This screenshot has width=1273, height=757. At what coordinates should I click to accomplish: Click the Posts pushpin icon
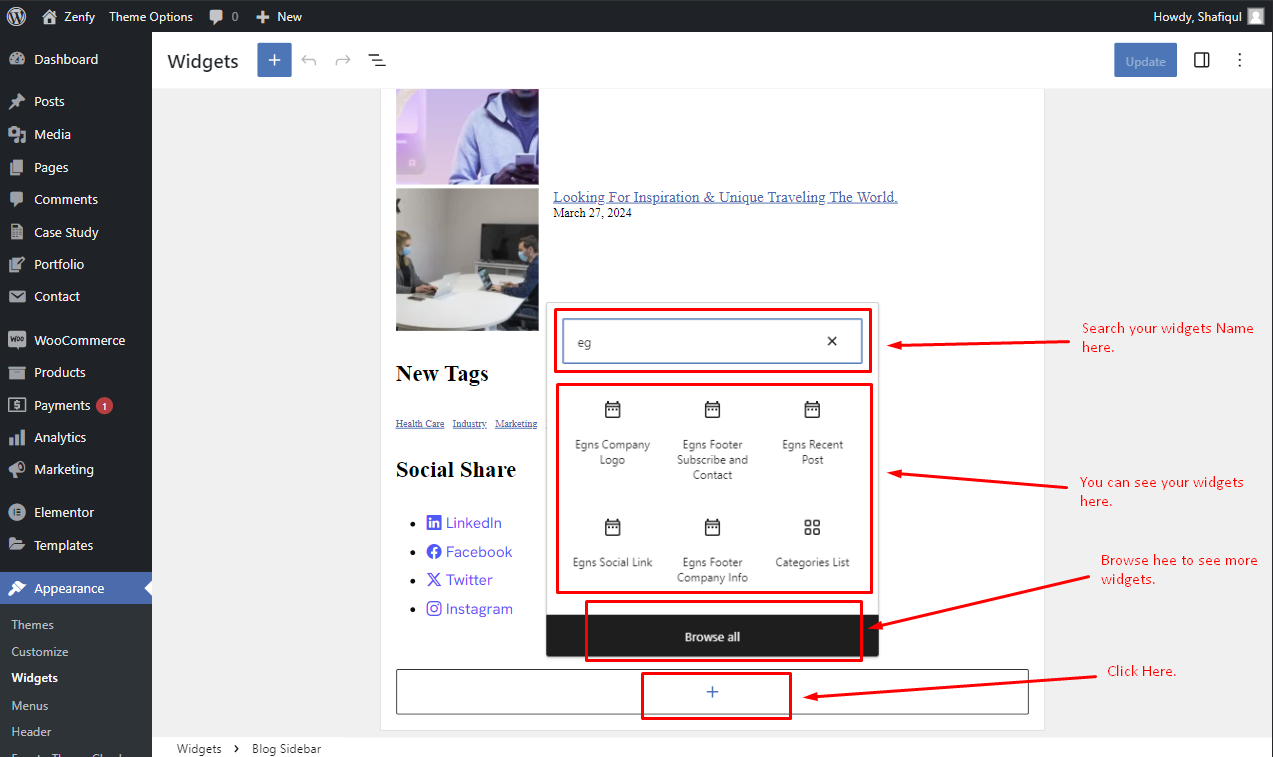17,101
